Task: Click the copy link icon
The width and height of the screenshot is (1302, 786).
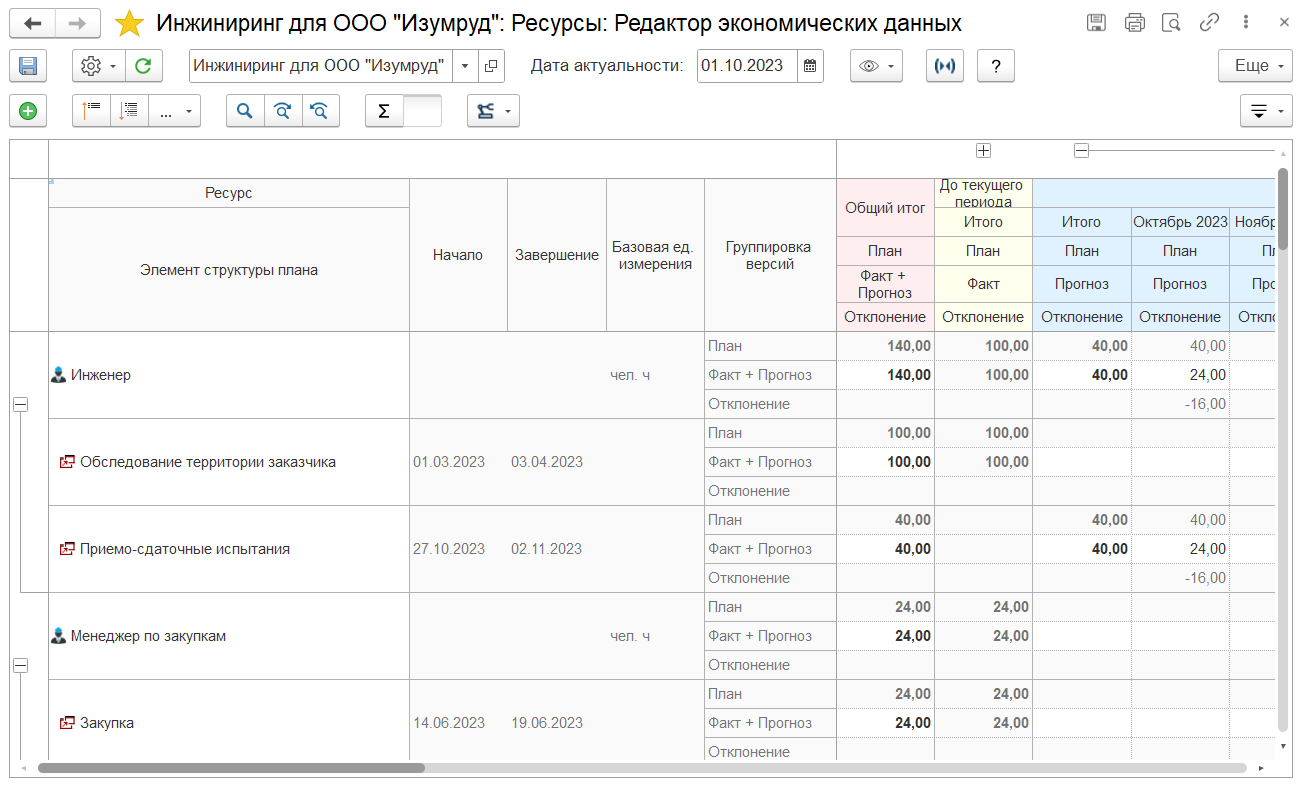Action: click(1209, 23)
